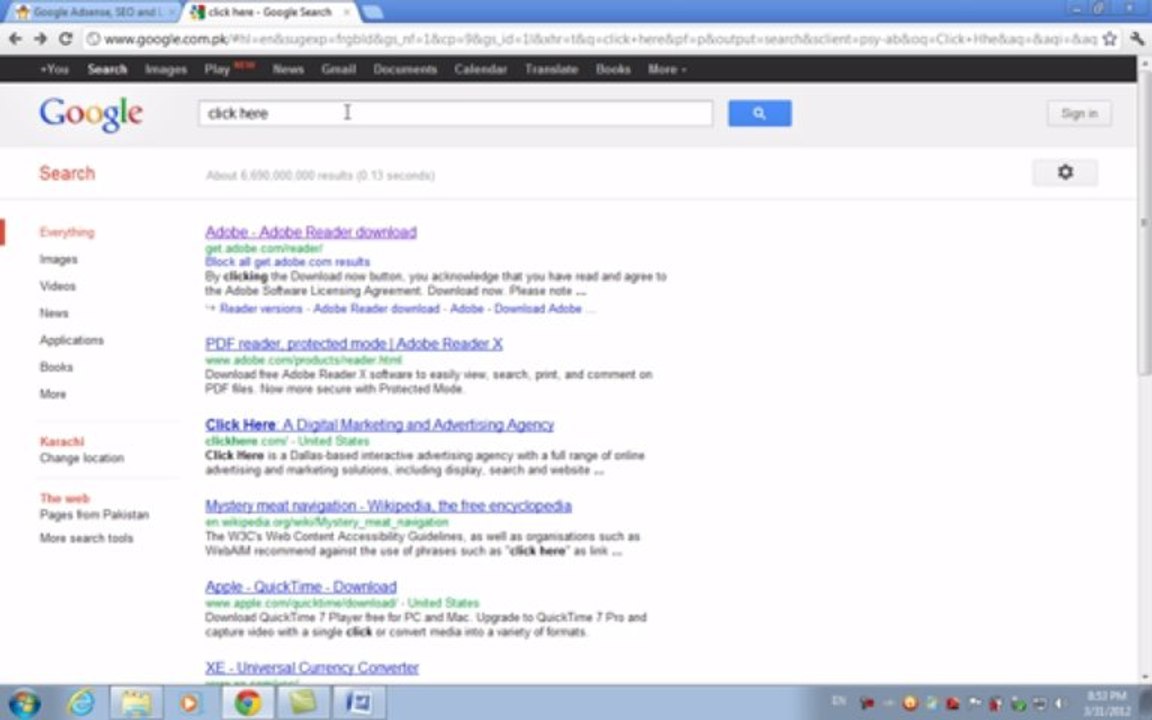
Task: Show the clock in the system tray
Action: click(1106, 703)
